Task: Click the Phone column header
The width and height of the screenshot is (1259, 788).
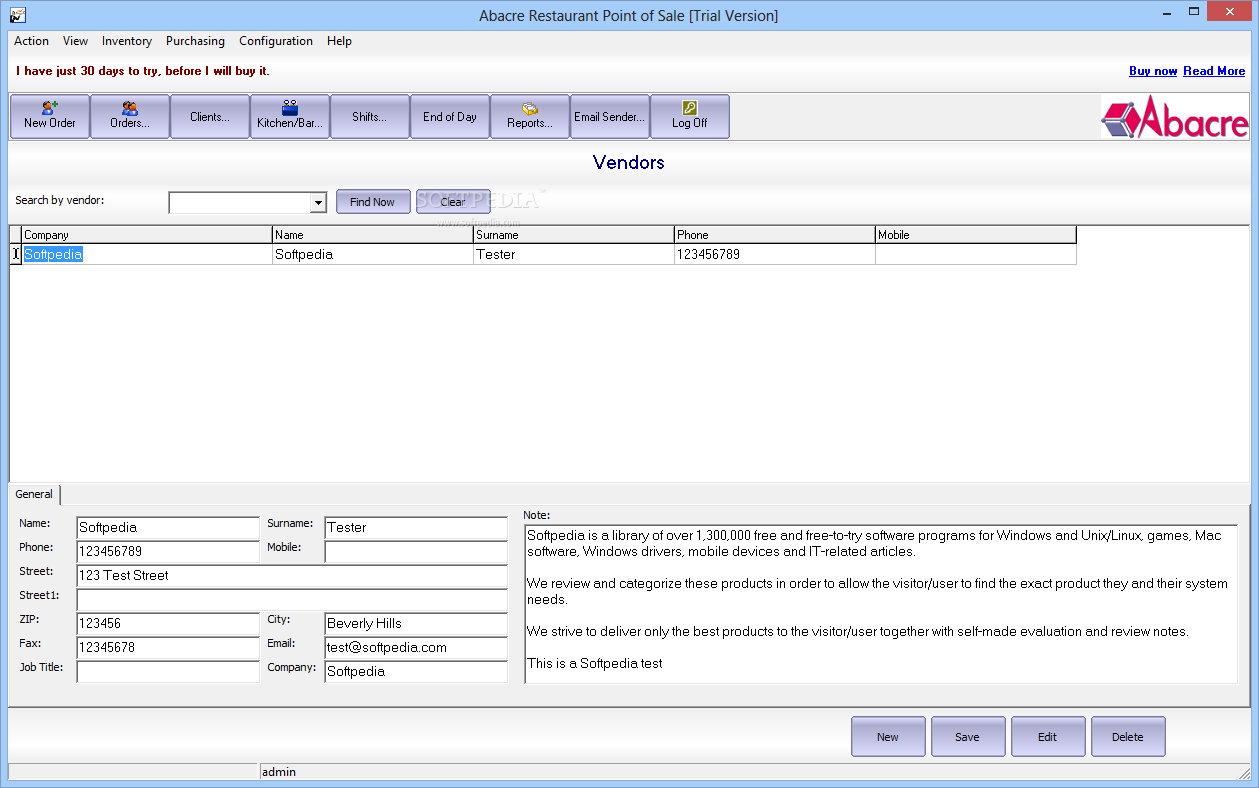Action: pos(775,235)
